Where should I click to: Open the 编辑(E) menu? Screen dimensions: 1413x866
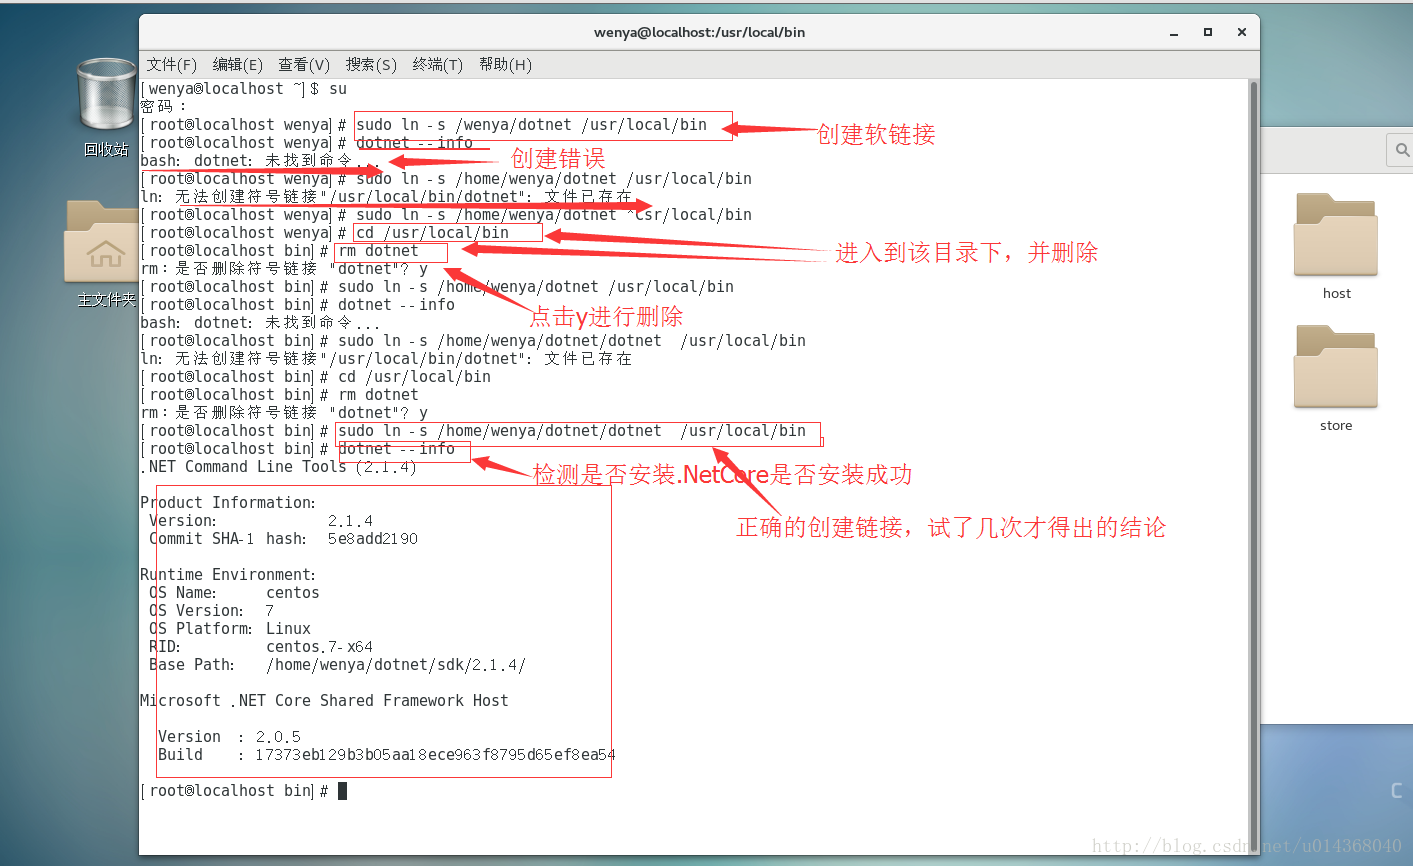(236, 64)
